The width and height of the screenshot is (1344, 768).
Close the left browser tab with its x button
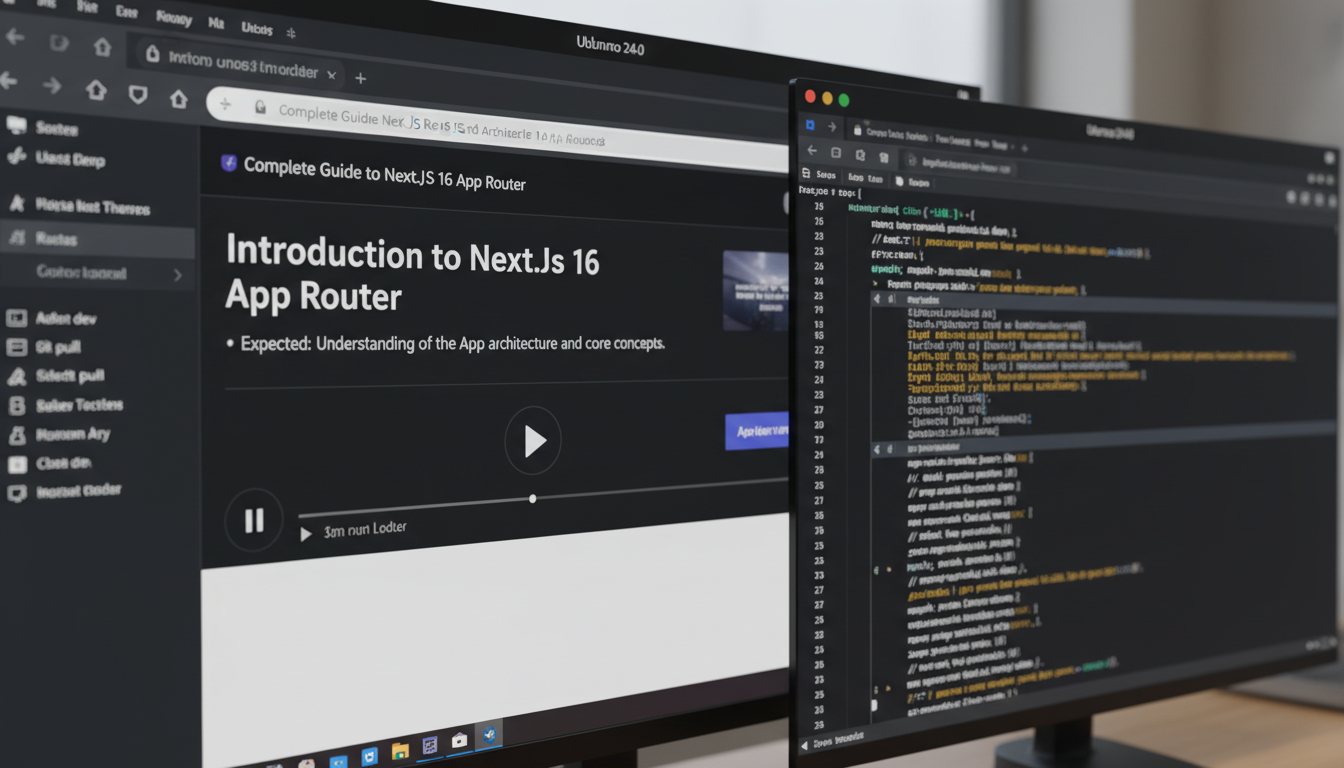pyautogui.click(x=333, y=75)
